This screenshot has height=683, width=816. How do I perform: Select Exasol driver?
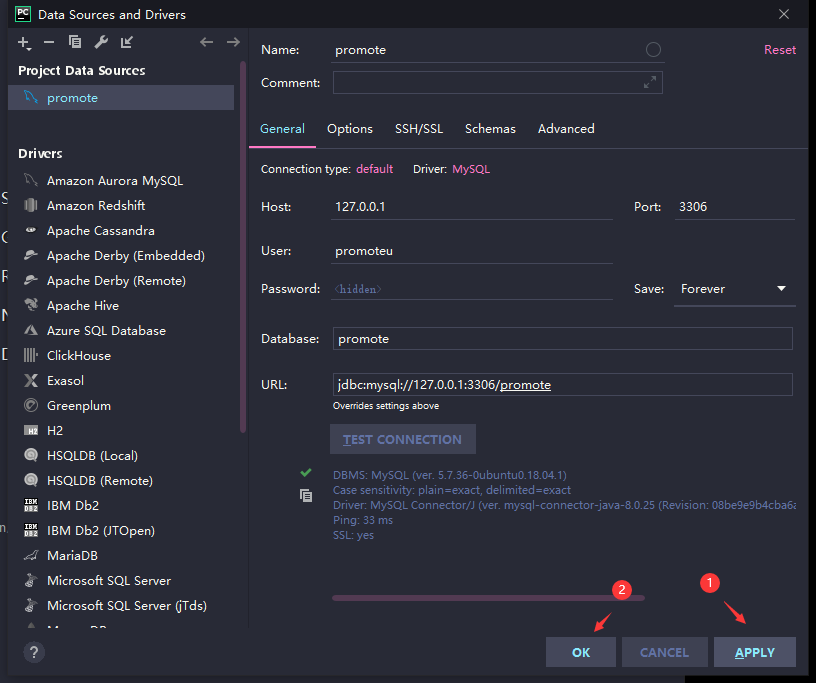(65, 381)
